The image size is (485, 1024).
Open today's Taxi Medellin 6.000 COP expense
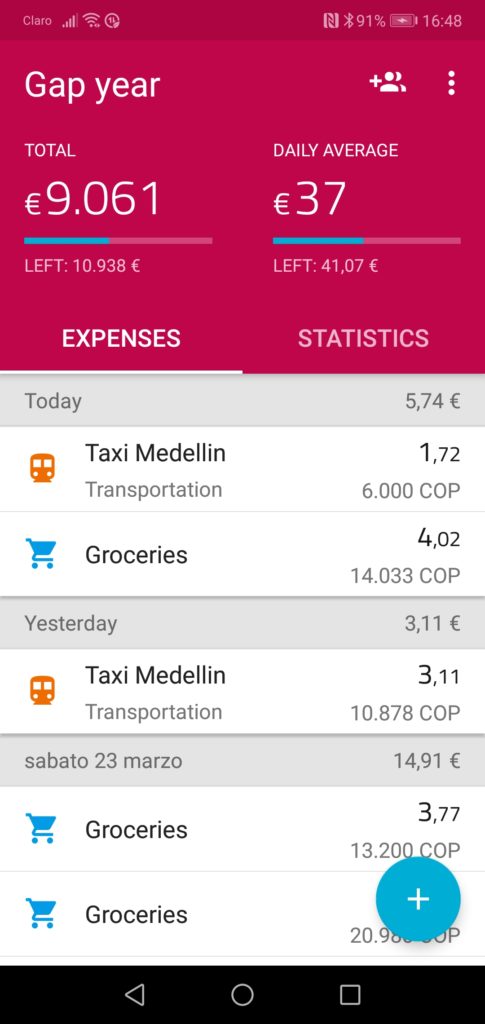(242, 469)
